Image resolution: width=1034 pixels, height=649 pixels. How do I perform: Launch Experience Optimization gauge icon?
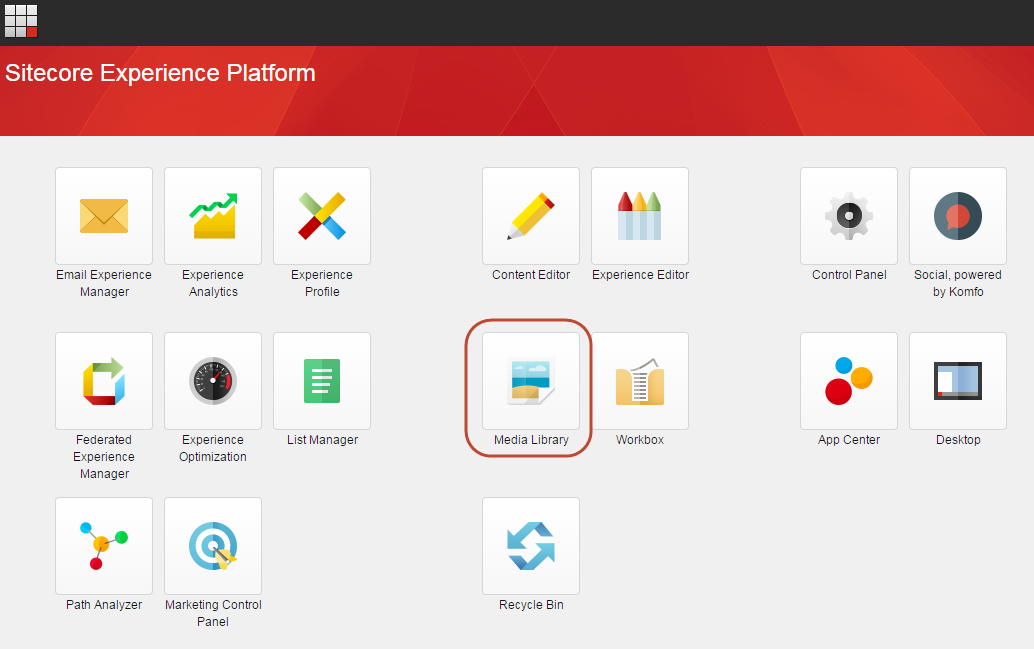pyautogui.click(x=213, y=381)
